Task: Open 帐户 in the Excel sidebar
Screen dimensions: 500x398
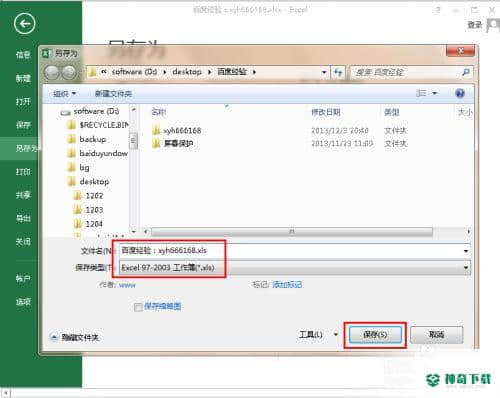Action: pyautogui.click(x=23, y=278)
